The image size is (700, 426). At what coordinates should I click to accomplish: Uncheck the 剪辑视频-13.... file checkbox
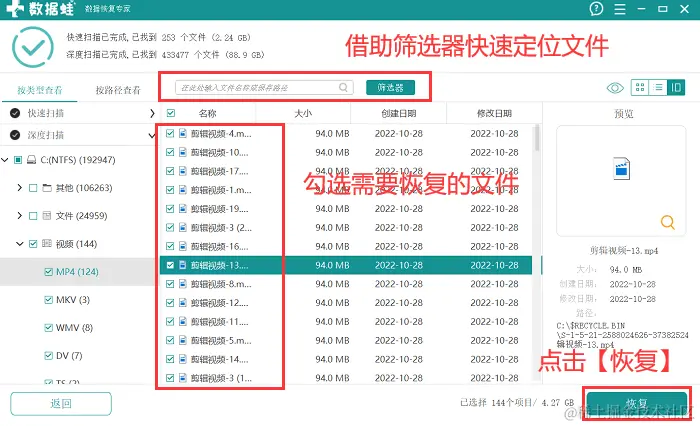[170, 265]
